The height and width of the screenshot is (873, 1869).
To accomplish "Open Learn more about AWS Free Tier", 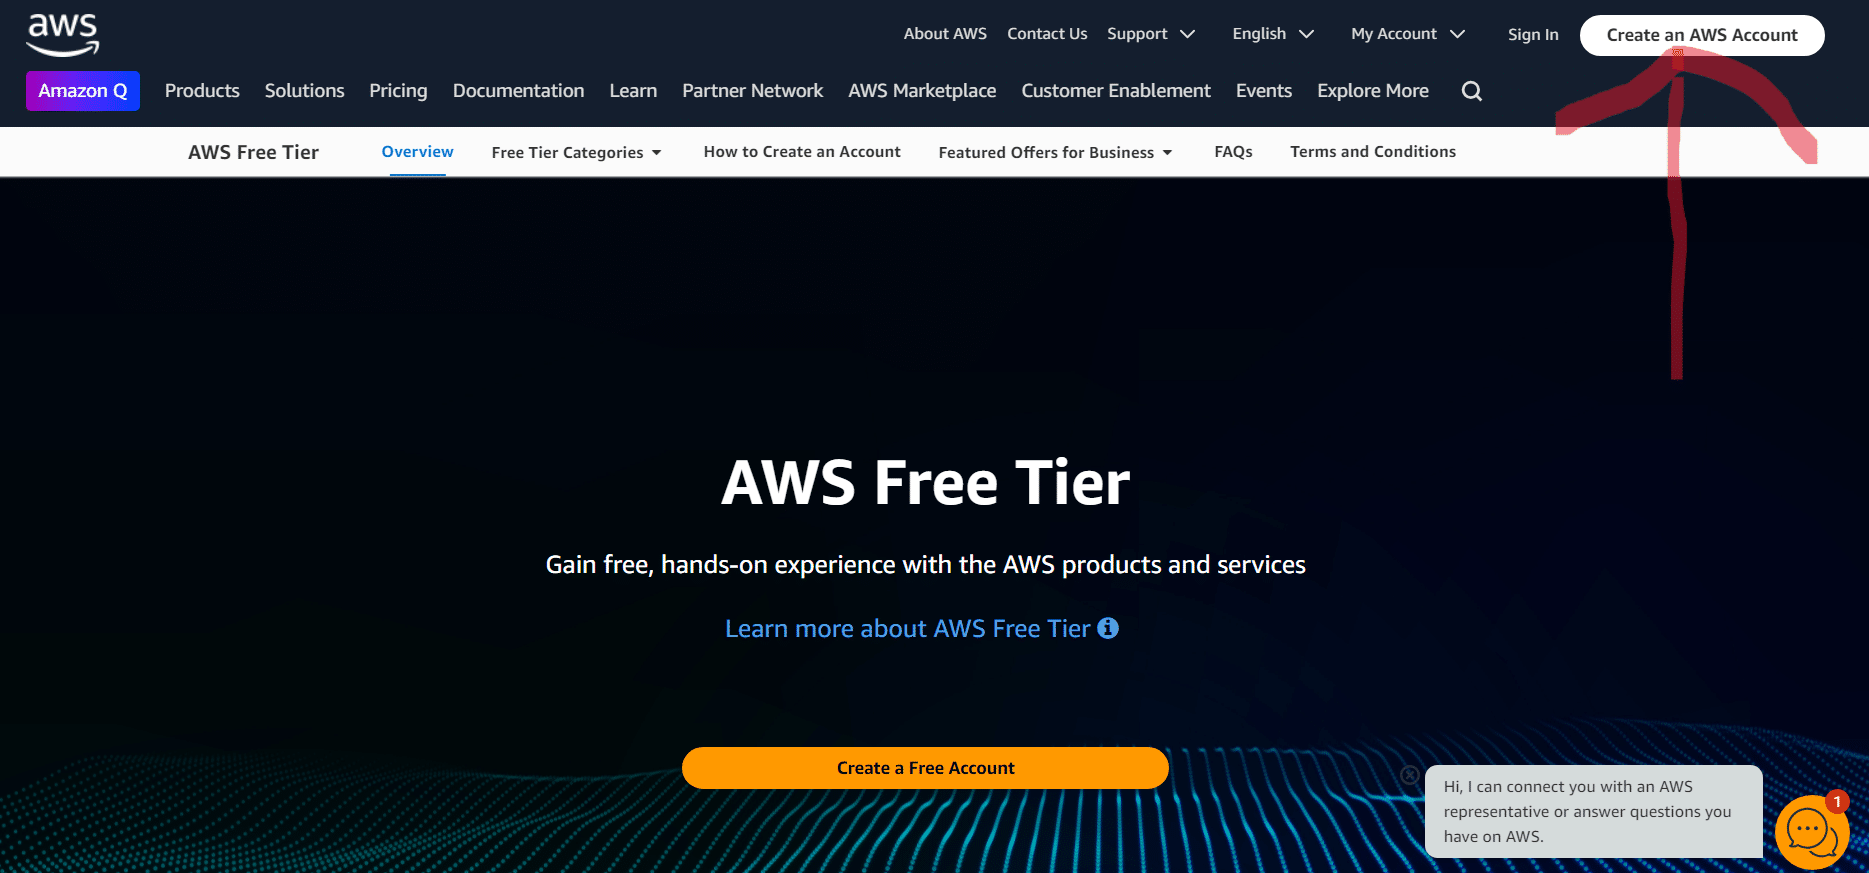I will click(x=907, y=629).
